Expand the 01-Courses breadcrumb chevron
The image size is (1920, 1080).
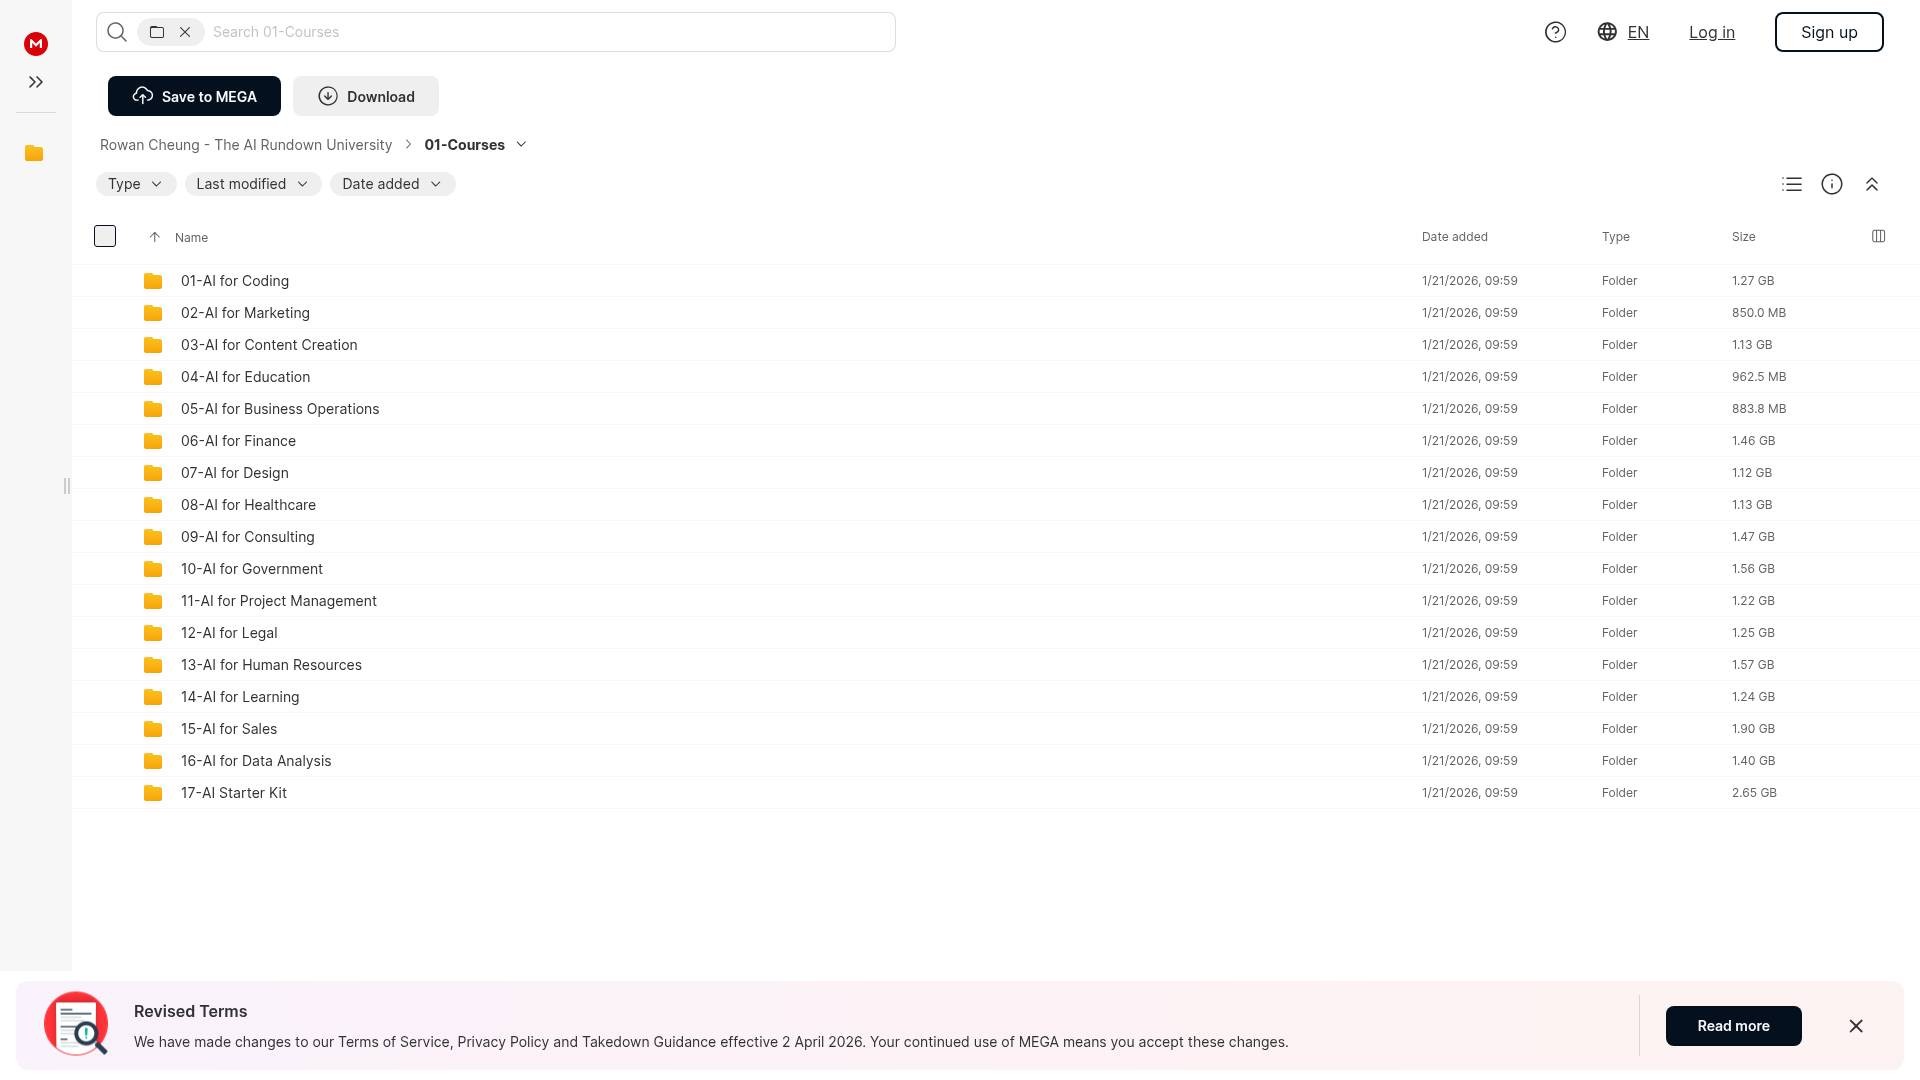(521, 145)
